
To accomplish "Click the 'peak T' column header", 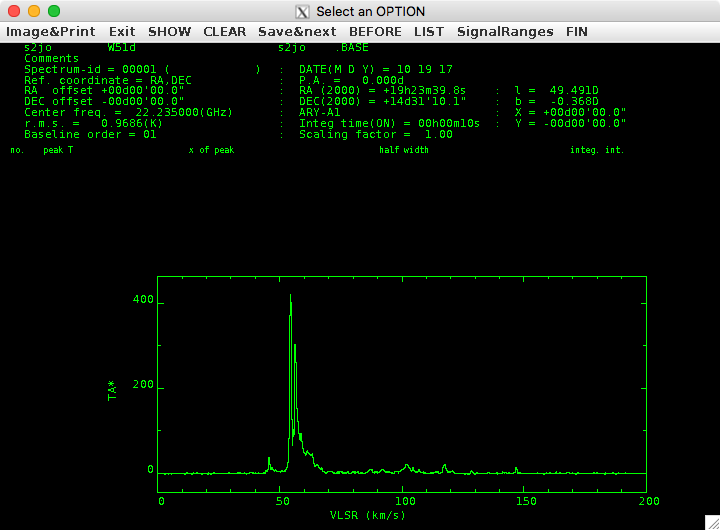I will [58, 150].
